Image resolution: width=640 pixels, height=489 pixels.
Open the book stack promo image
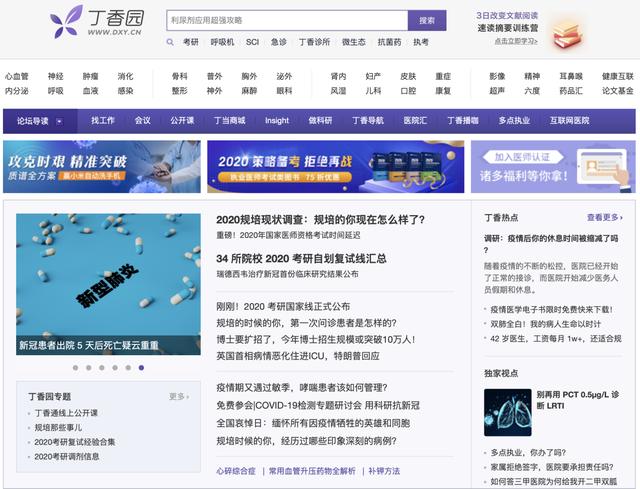(x=567, y=34)
